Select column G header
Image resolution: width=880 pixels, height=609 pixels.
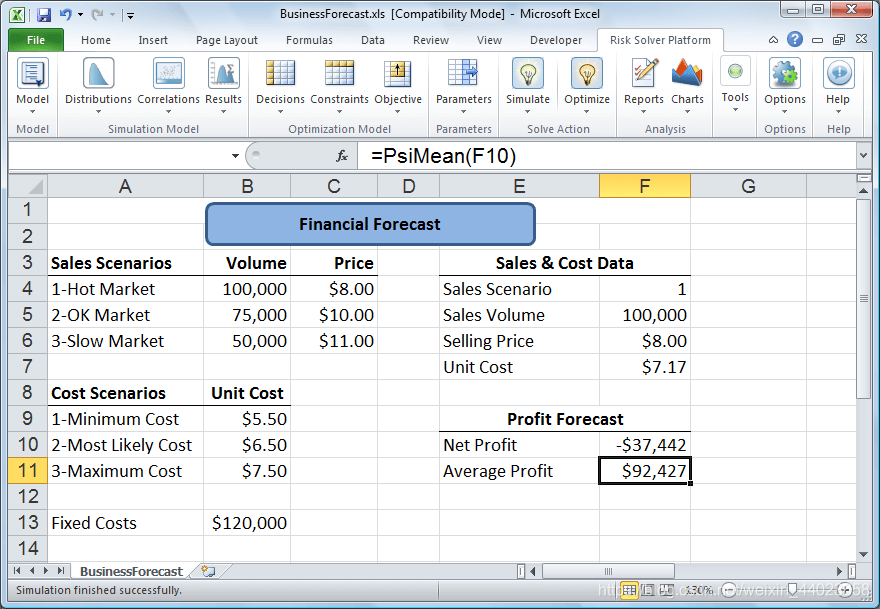748,186
